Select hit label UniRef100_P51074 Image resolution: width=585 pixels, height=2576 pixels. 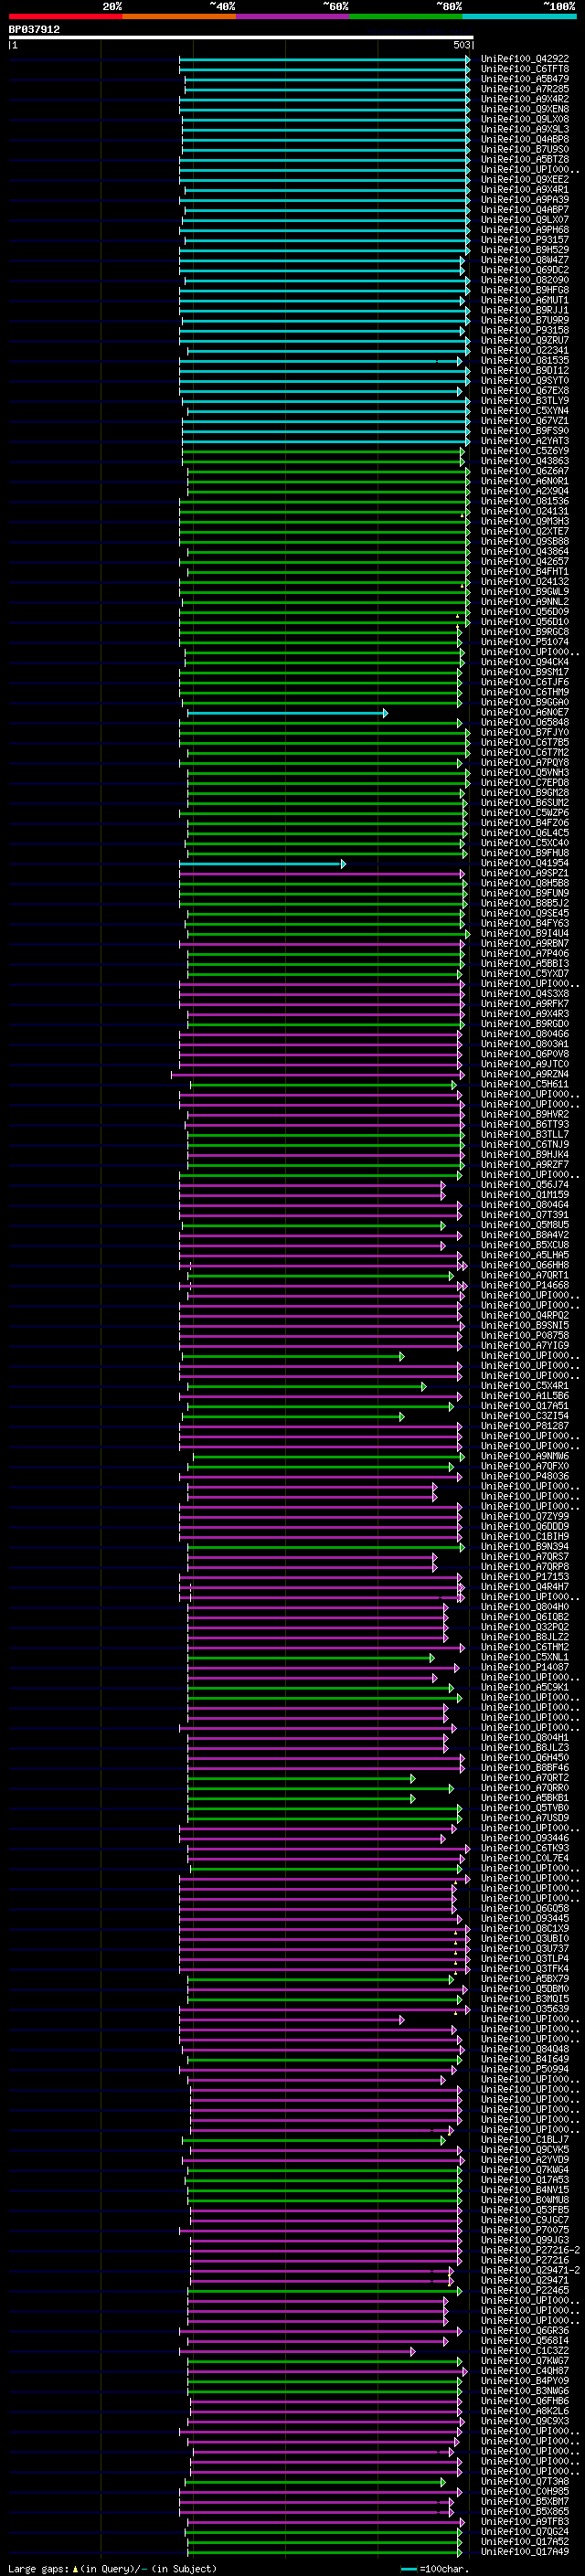coord(524,642)
